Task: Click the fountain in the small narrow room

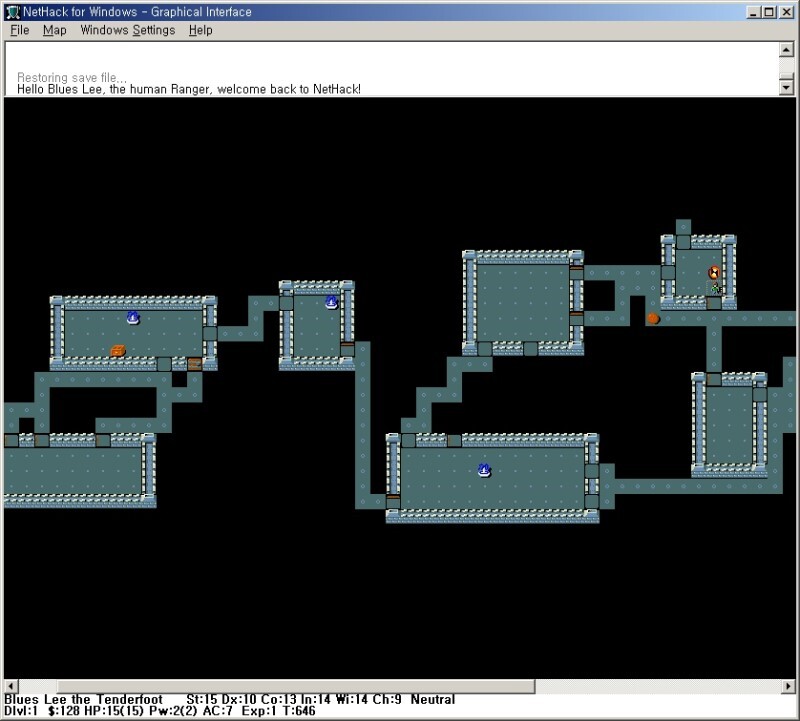Action: coord(332,302)
